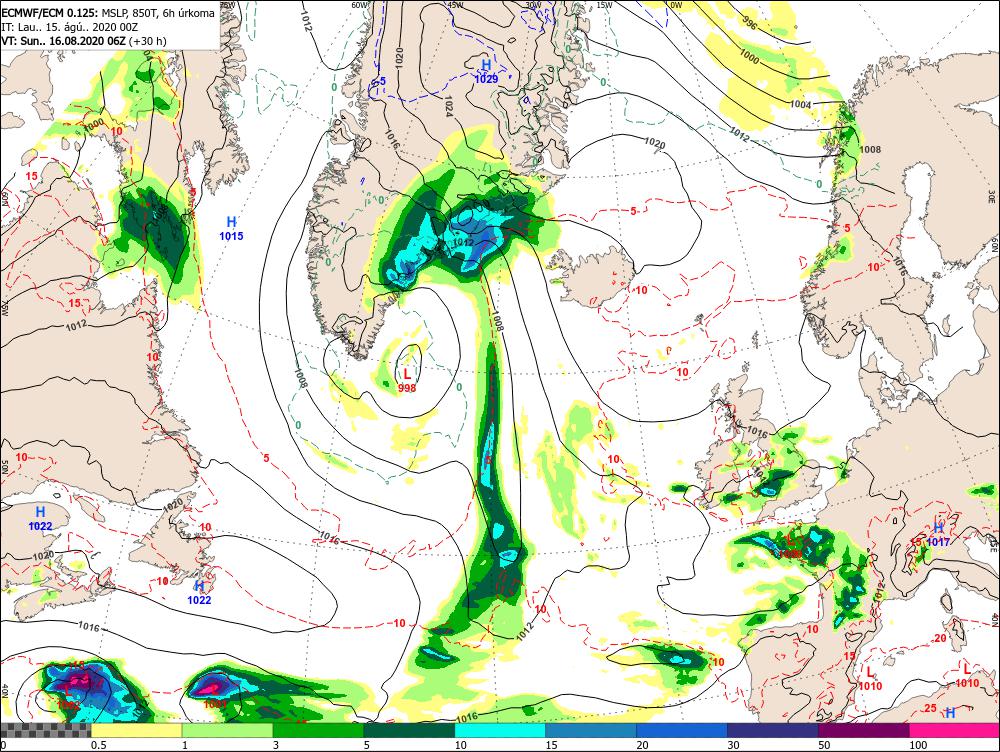This screenshot has height=752, width=1000.
Task: Click the steel blue 15–20 mm legend swatch
Action: point(591,730)
